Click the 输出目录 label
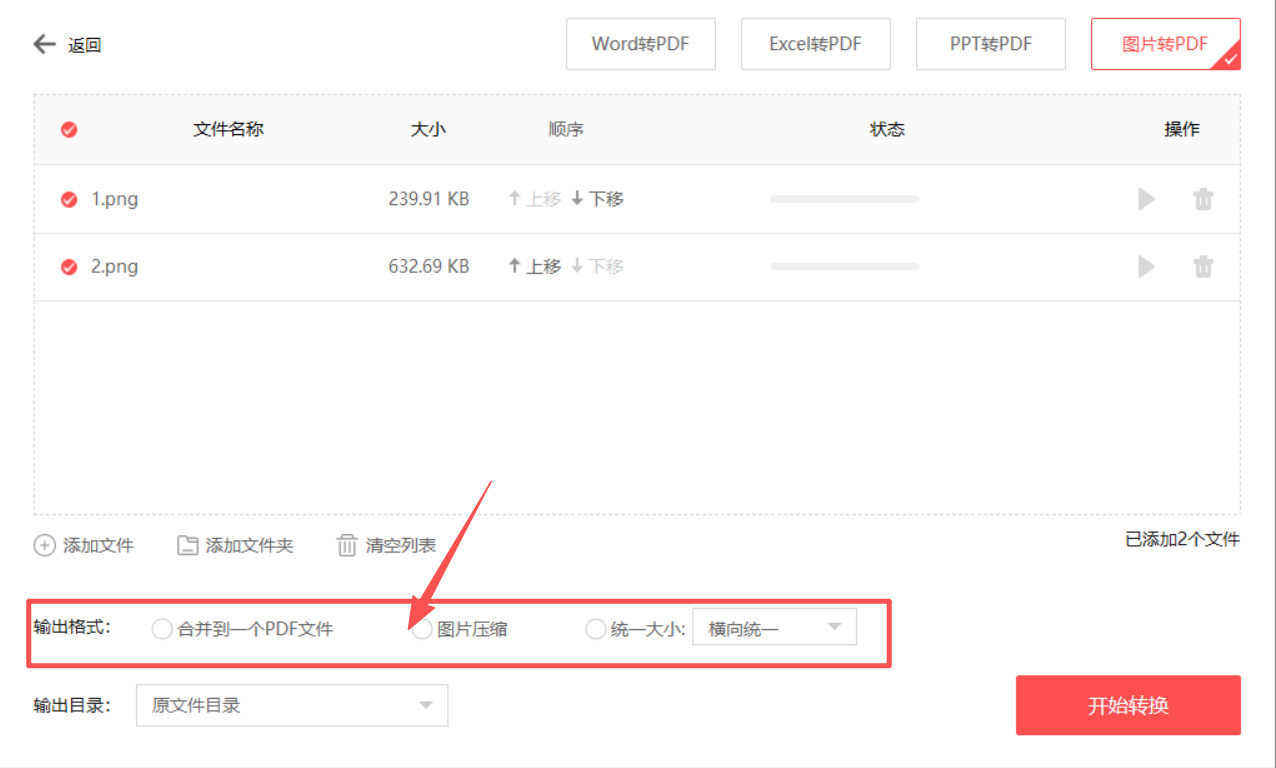The width and height of the screenshot is (1276, 768). (x=72, y=705)
